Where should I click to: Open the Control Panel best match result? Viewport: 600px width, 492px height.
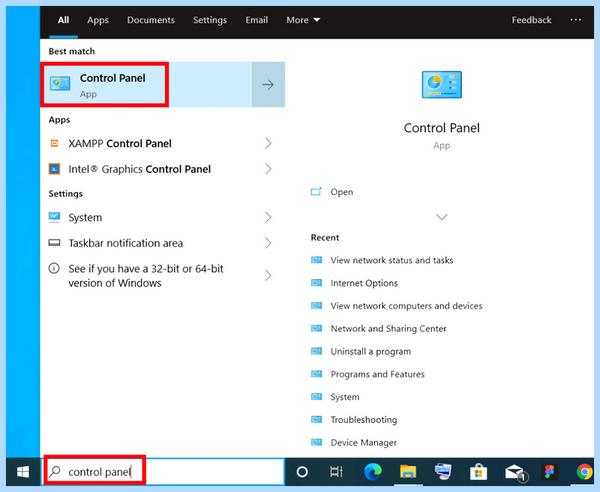pyautogui.click(x=145, y=84)
